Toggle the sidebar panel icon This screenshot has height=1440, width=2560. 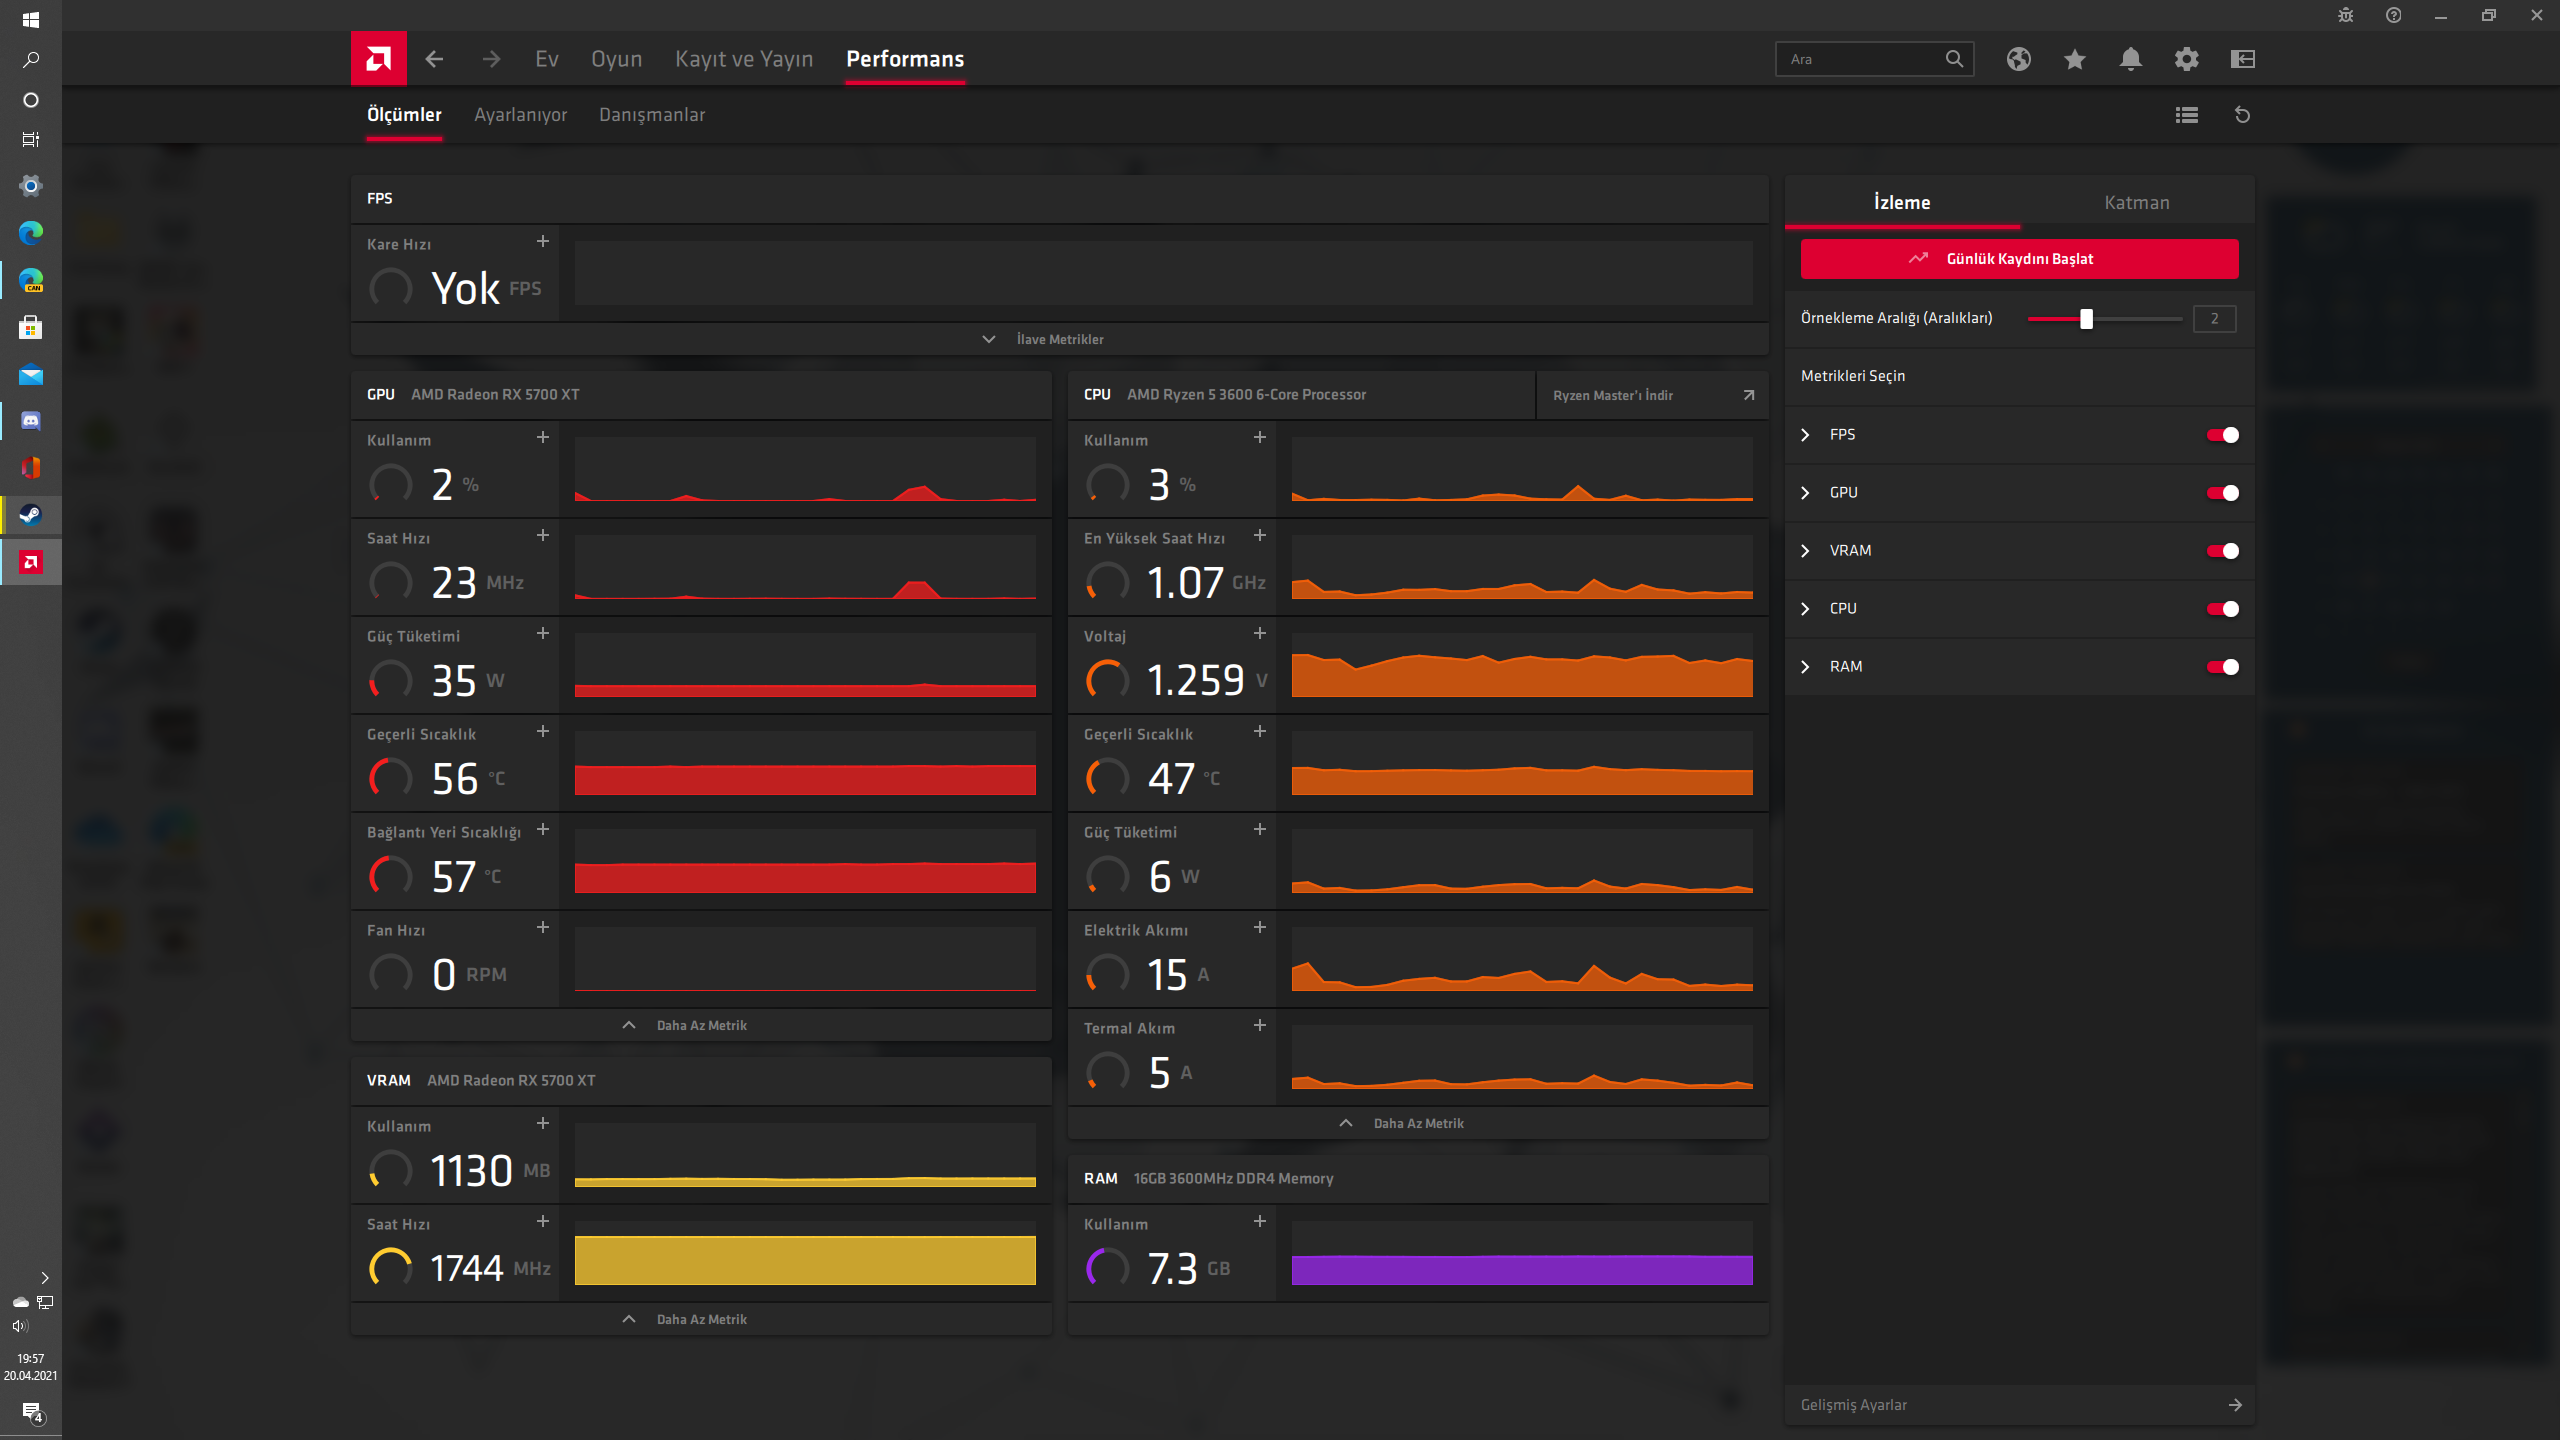[x=2243, y=59]
